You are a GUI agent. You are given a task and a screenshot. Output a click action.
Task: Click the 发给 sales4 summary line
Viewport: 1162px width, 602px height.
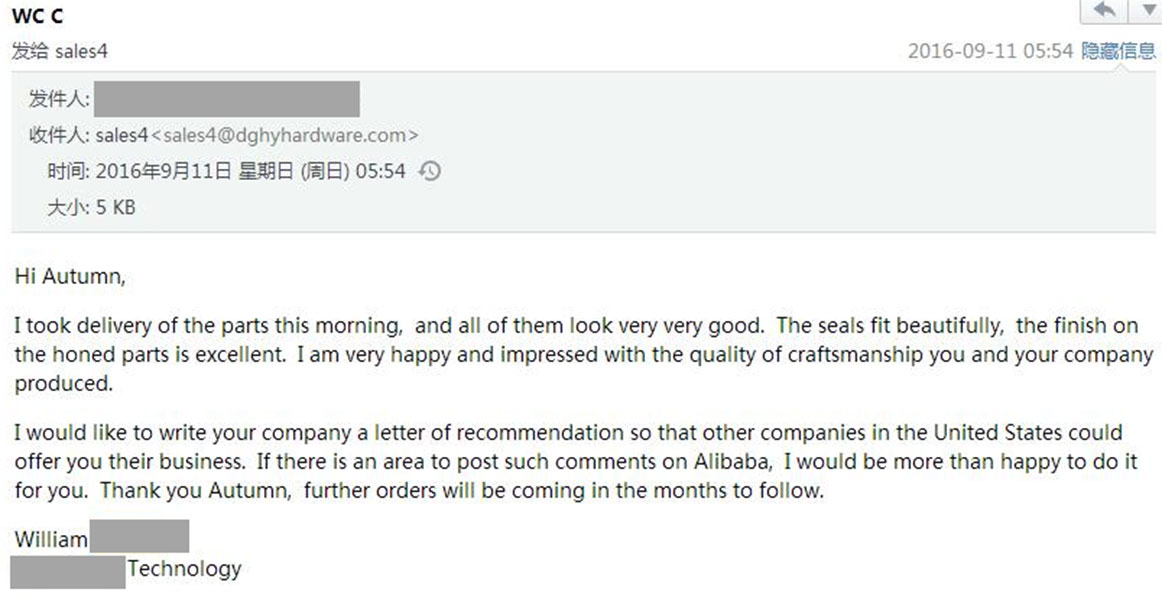coord(60,51)
